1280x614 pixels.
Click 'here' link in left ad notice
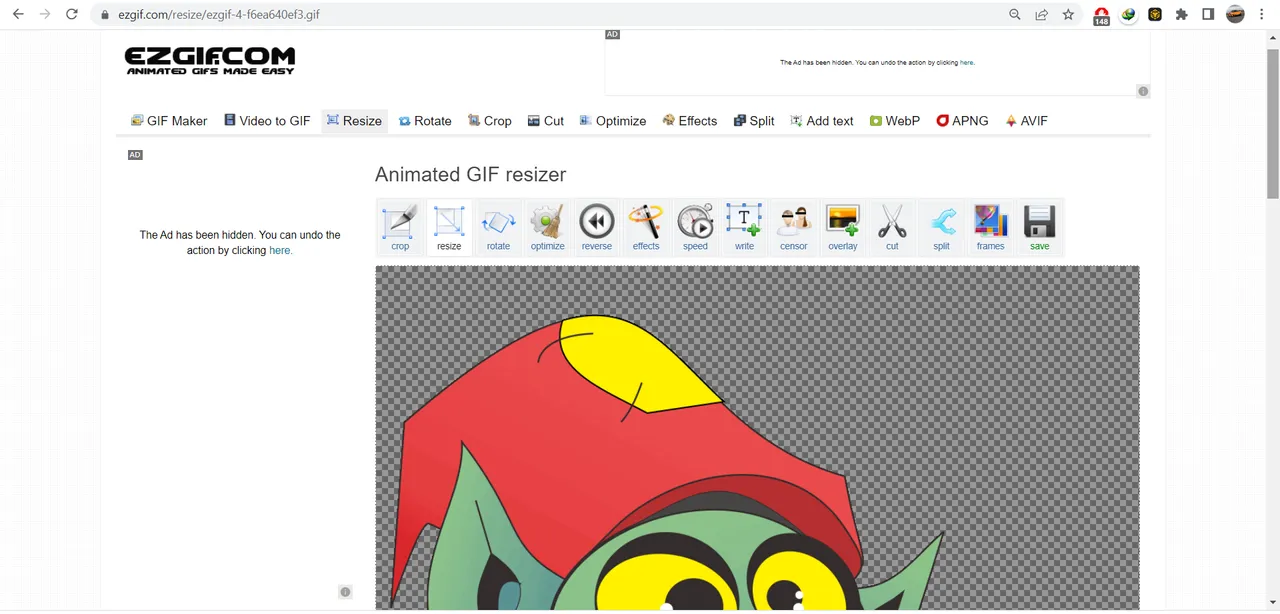coord(280,250)
